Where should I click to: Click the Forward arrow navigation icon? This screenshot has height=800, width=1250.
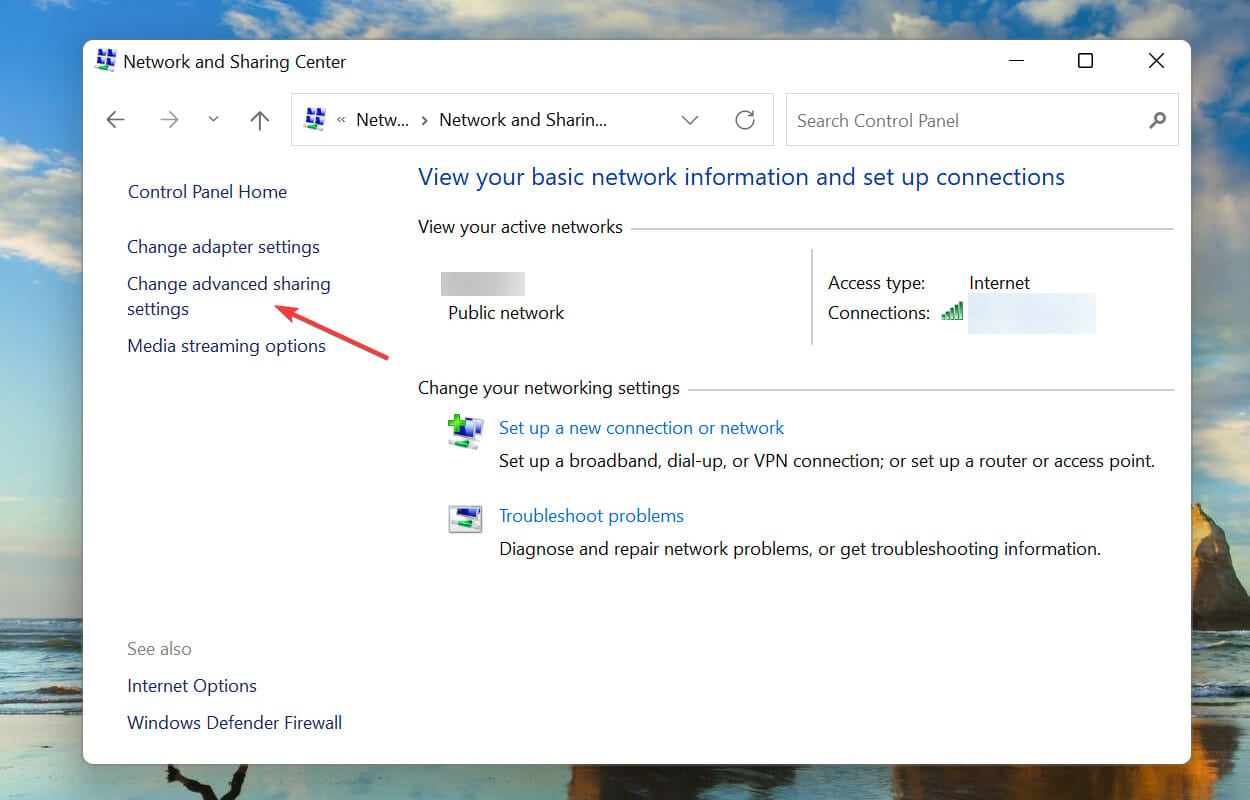coord(169,120)
